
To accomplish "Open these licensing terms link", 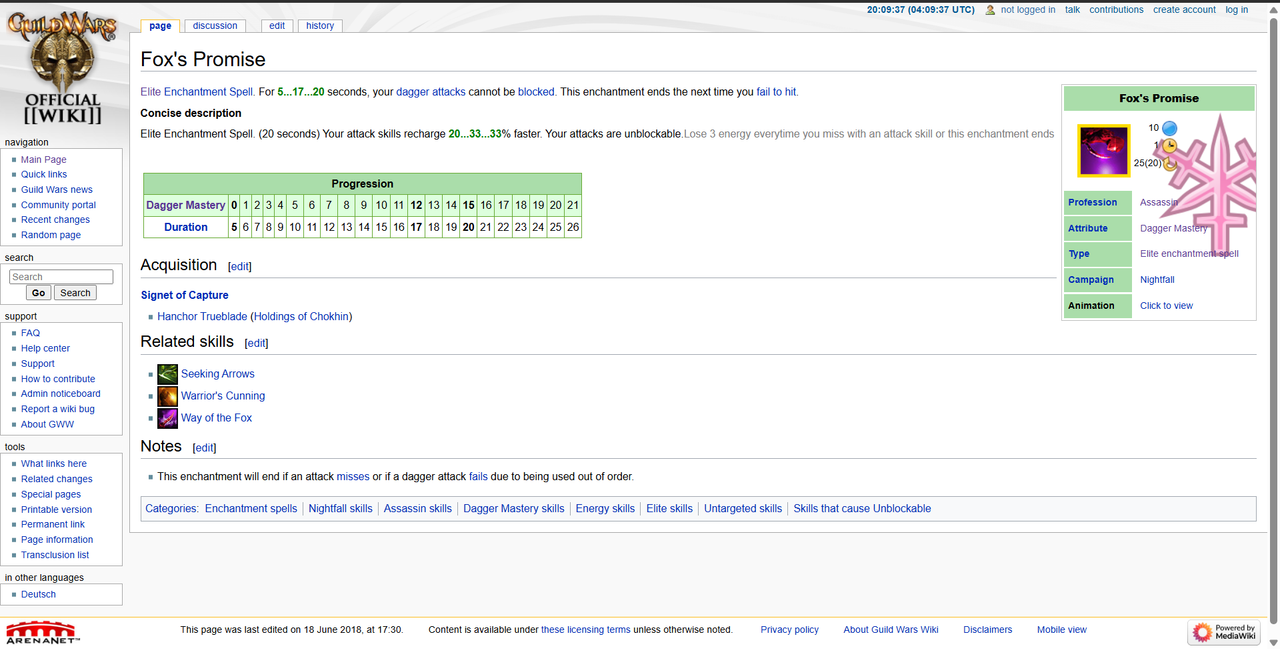I will (586, 630).
